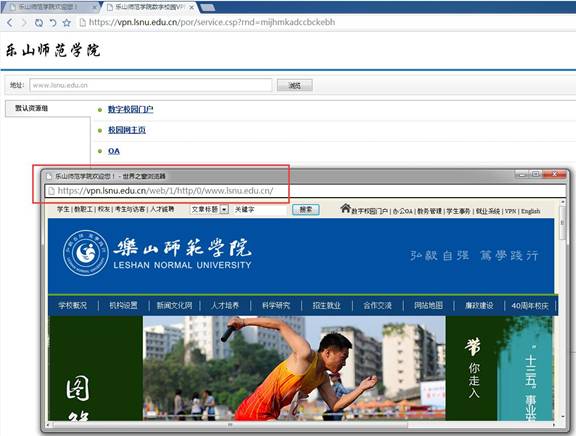
Task: Minimize the popup browser window
Action: 522,173
